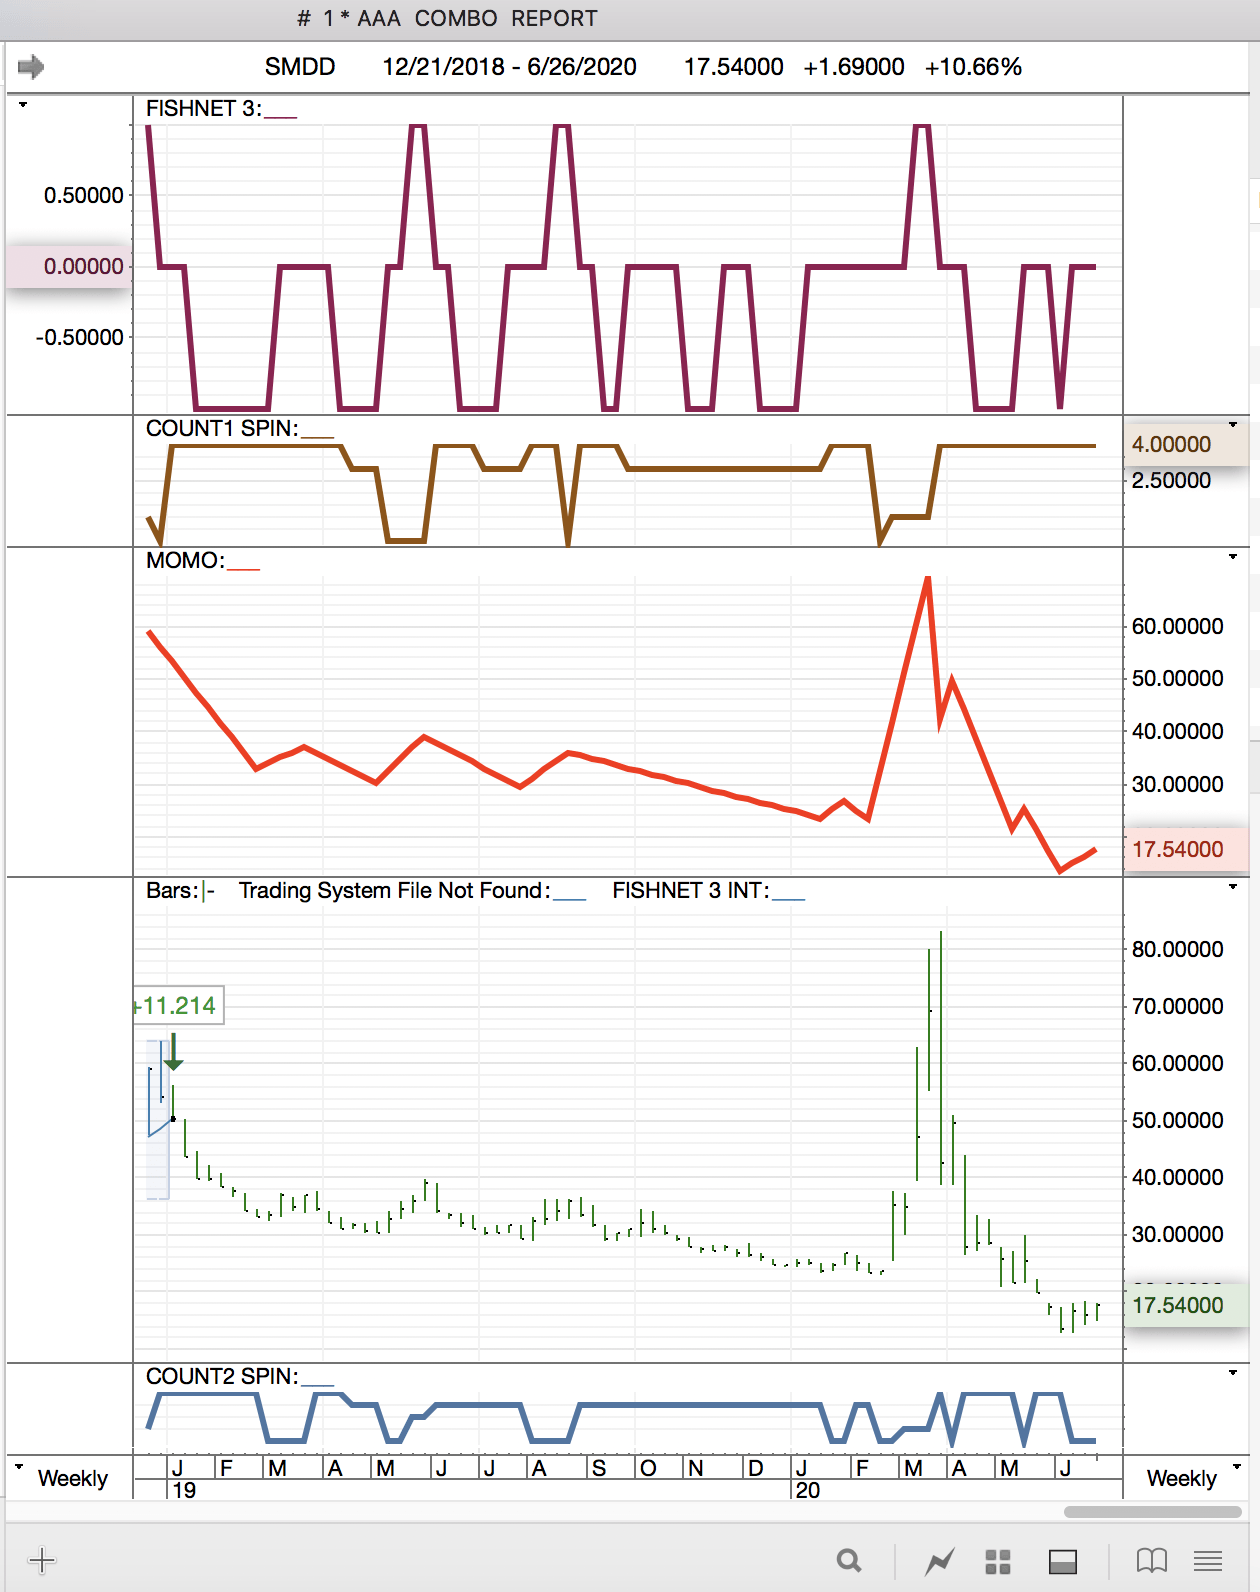The width and height of the screenshot is (1260, 1592).
Task: Toggle the bottom panel layout icon
Action: coord(1063,1561)
